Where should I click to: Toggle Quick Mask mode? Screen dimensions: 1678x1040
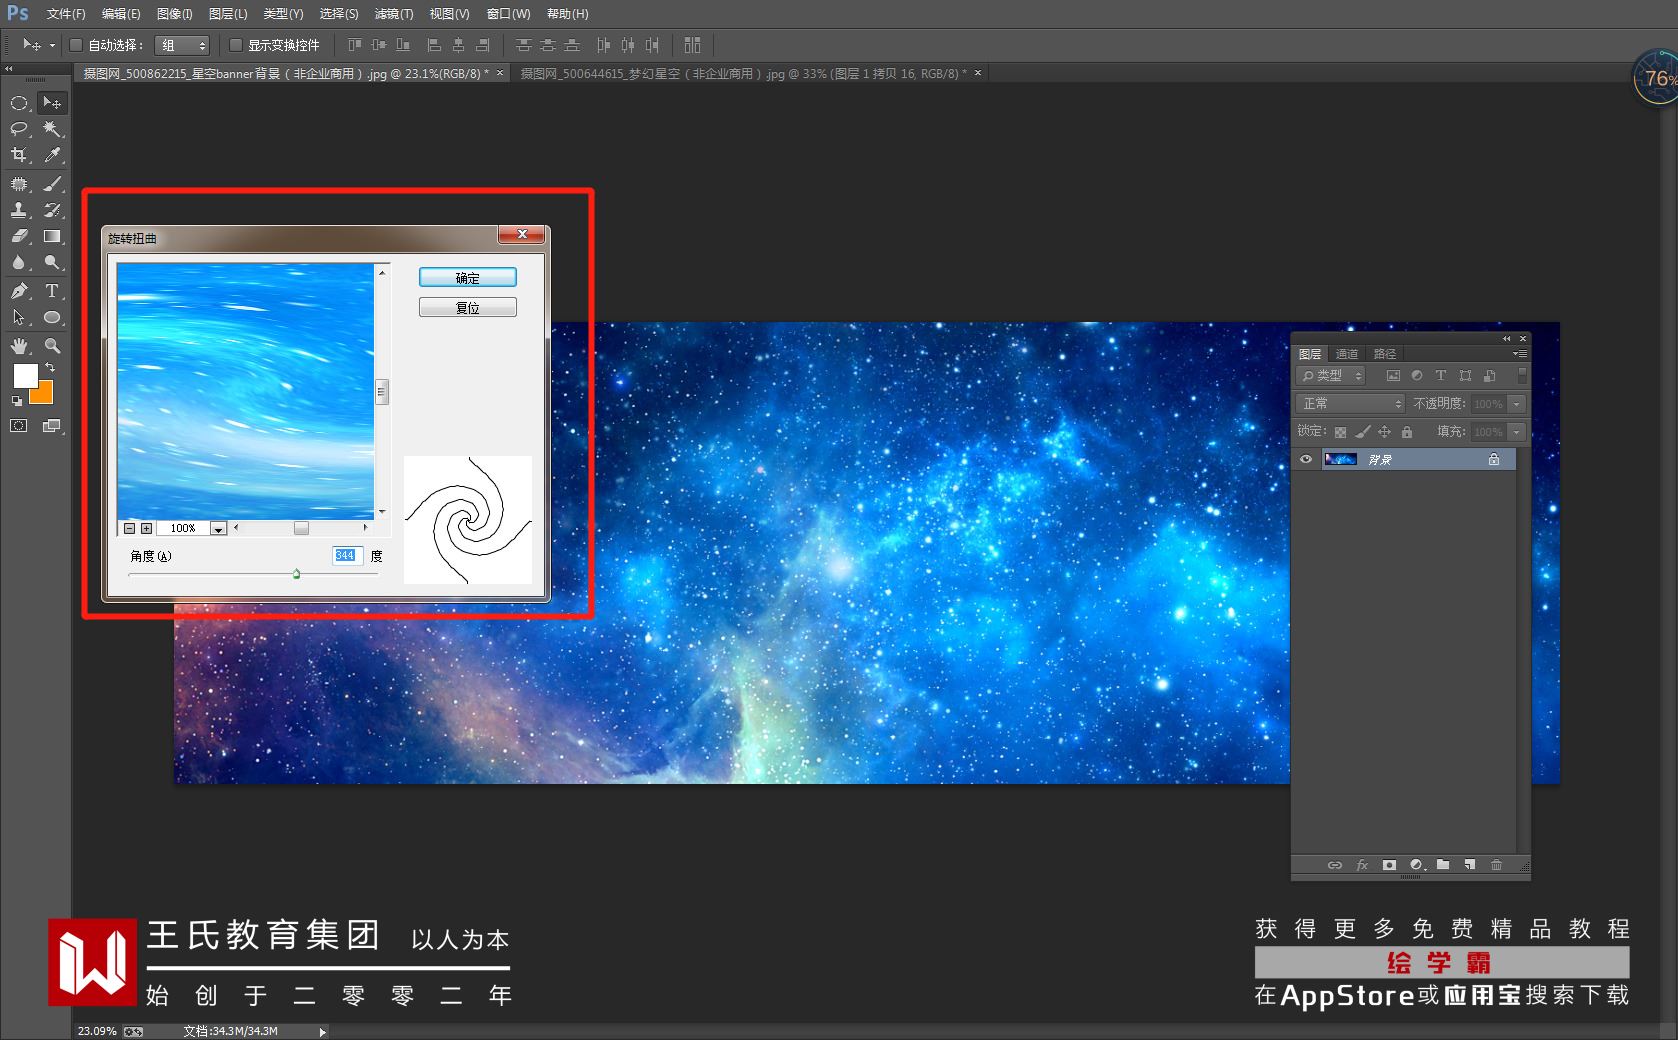19,426
